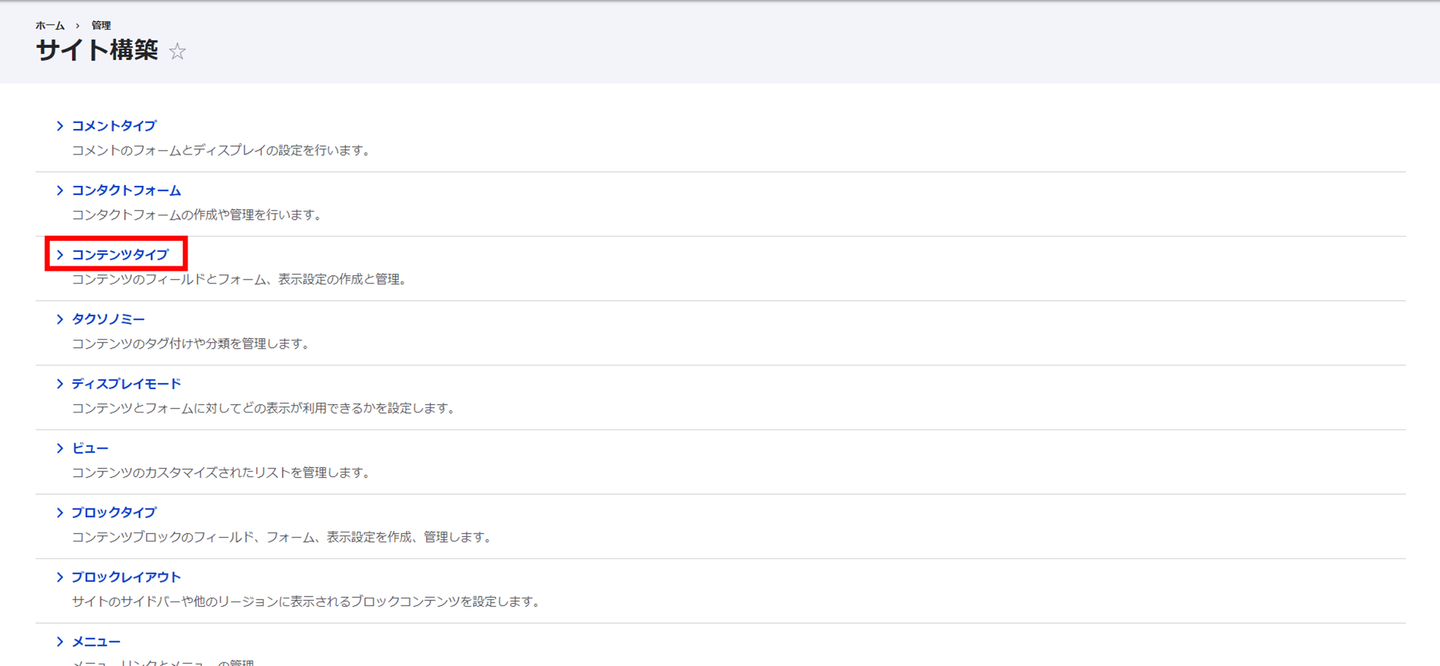
Task: Open the ビュー link
Action: coord(90,448)
